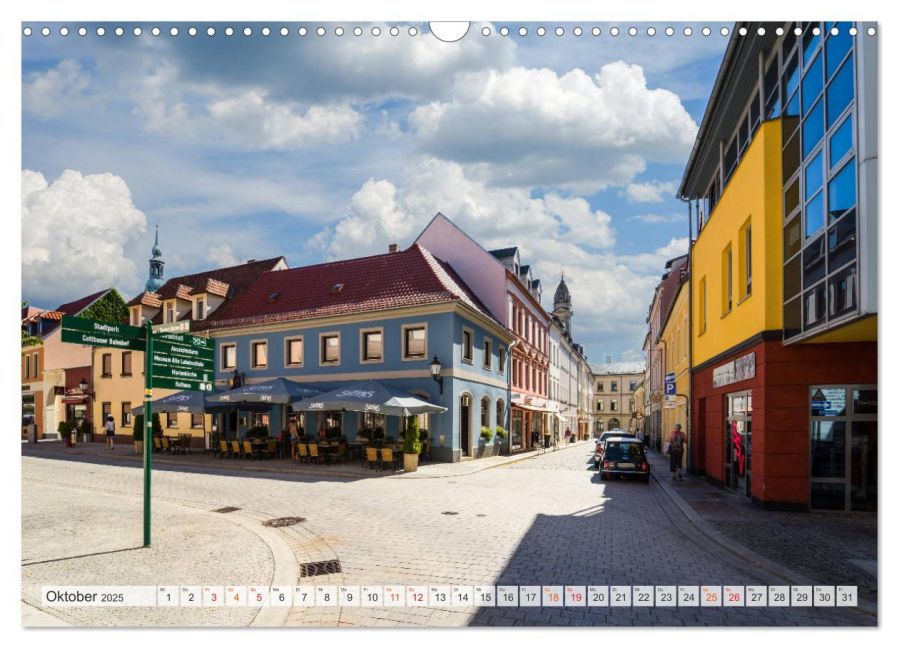Click the Oktober 2025 month label

(x=84, y=597)
